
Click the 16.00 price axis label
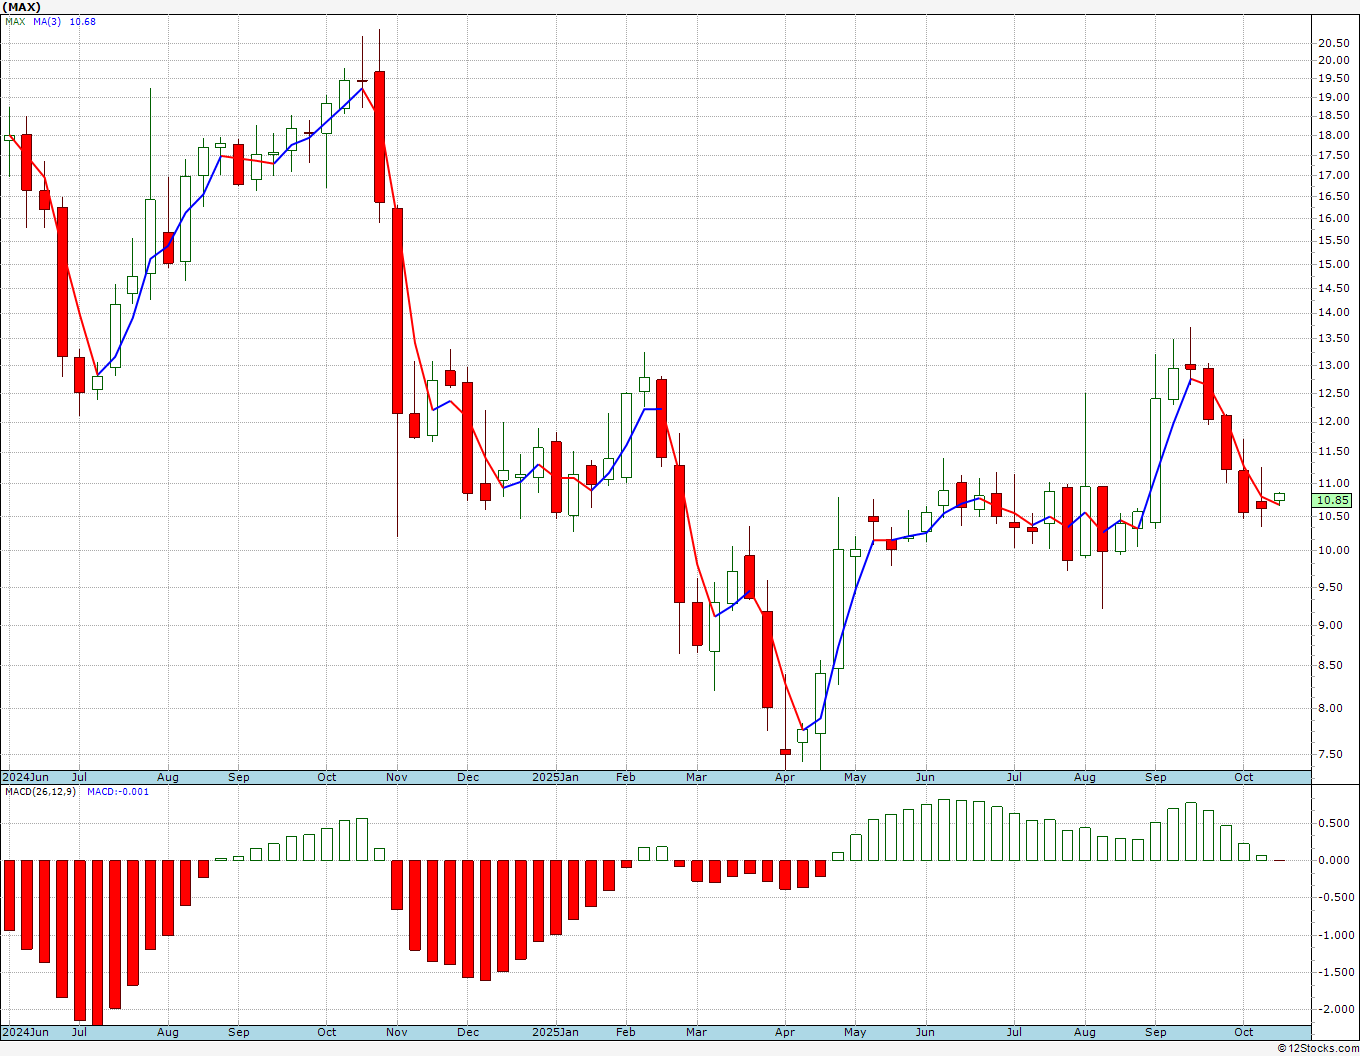coord(1332,219)
